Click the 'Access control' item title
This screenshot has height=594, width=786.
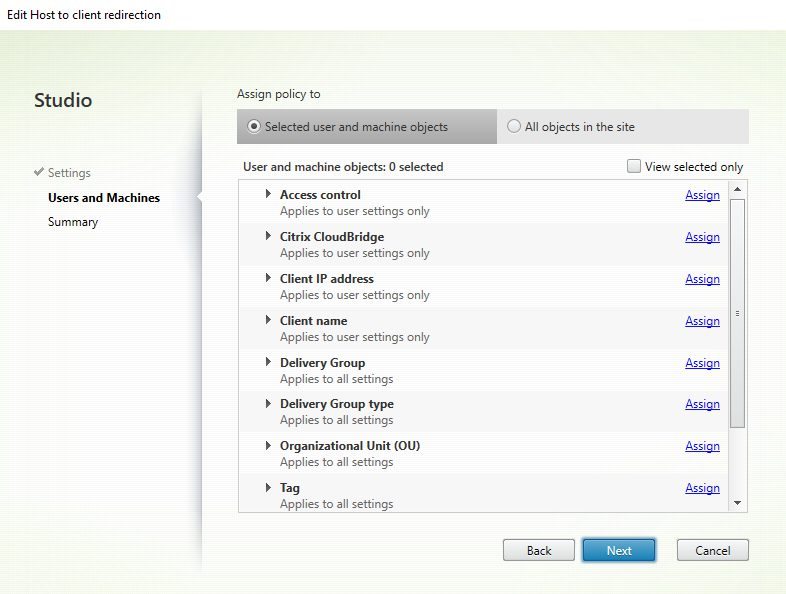pyautogui.click(x=320, y=194)
